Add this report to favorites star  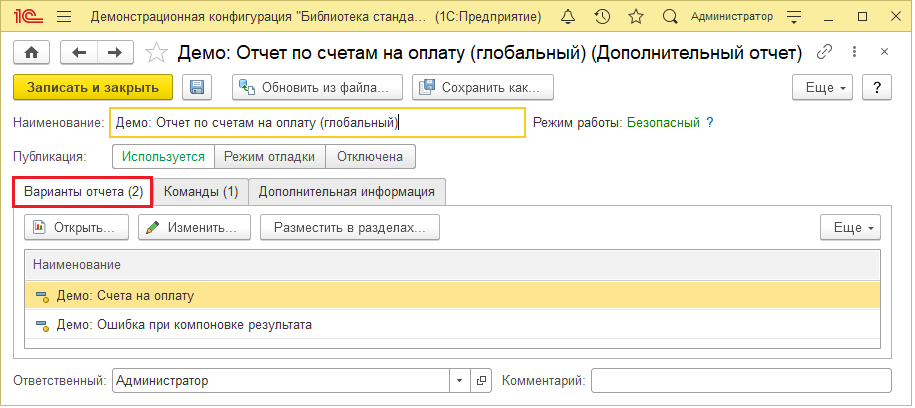(x=156, y=53)
